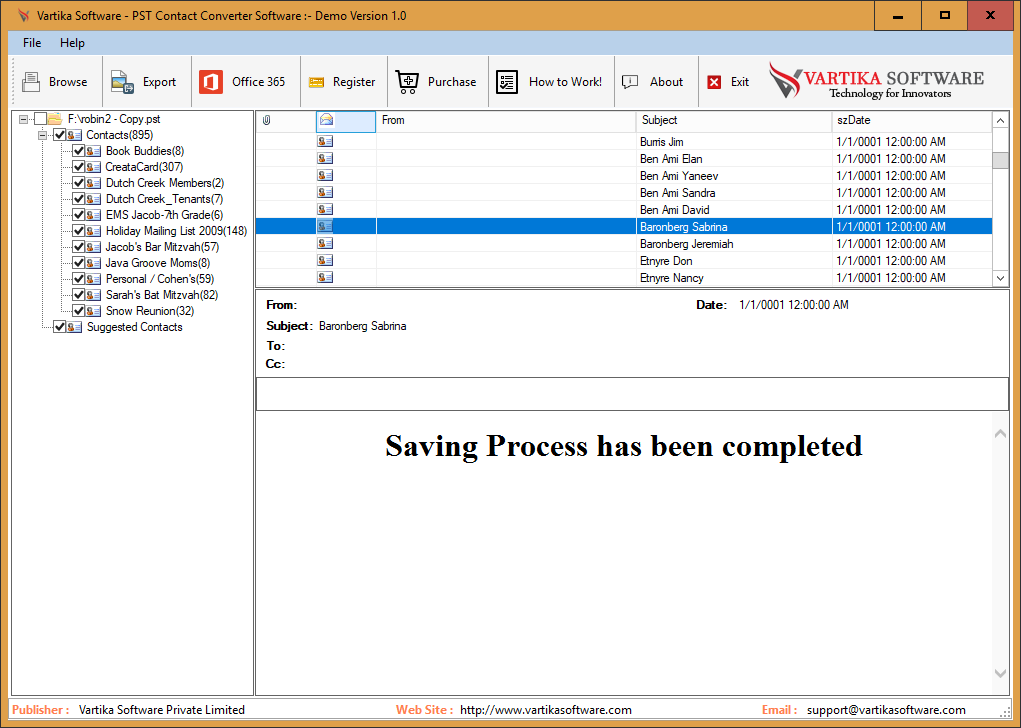Collapse the F:\robin2 - Copy.pst tree node
Image resolution: width=1021 pixels, height=728 pixels.
pos(23,119)
